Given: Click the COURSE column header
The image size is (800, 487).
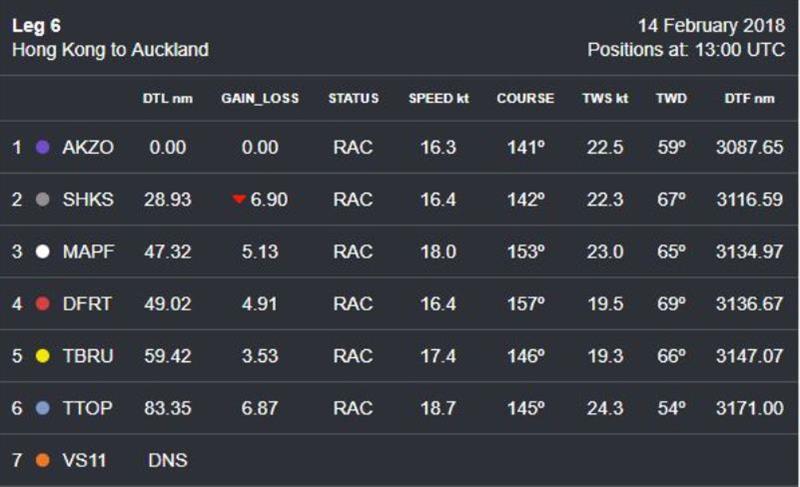Looking at the screenshot, I should pos(526,98).
